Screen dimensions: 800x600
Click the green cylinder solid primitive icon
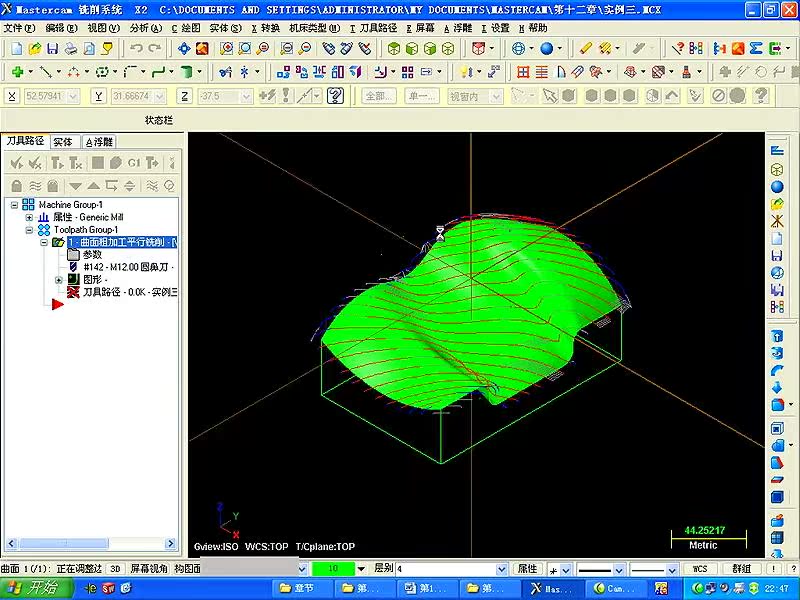[x=187, y=72]
